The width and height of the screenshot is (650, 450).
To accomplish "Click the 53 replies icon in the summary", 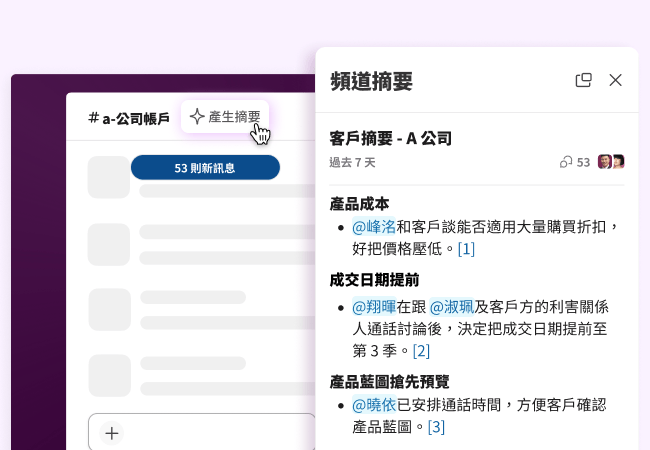I will tap(566, 162).
